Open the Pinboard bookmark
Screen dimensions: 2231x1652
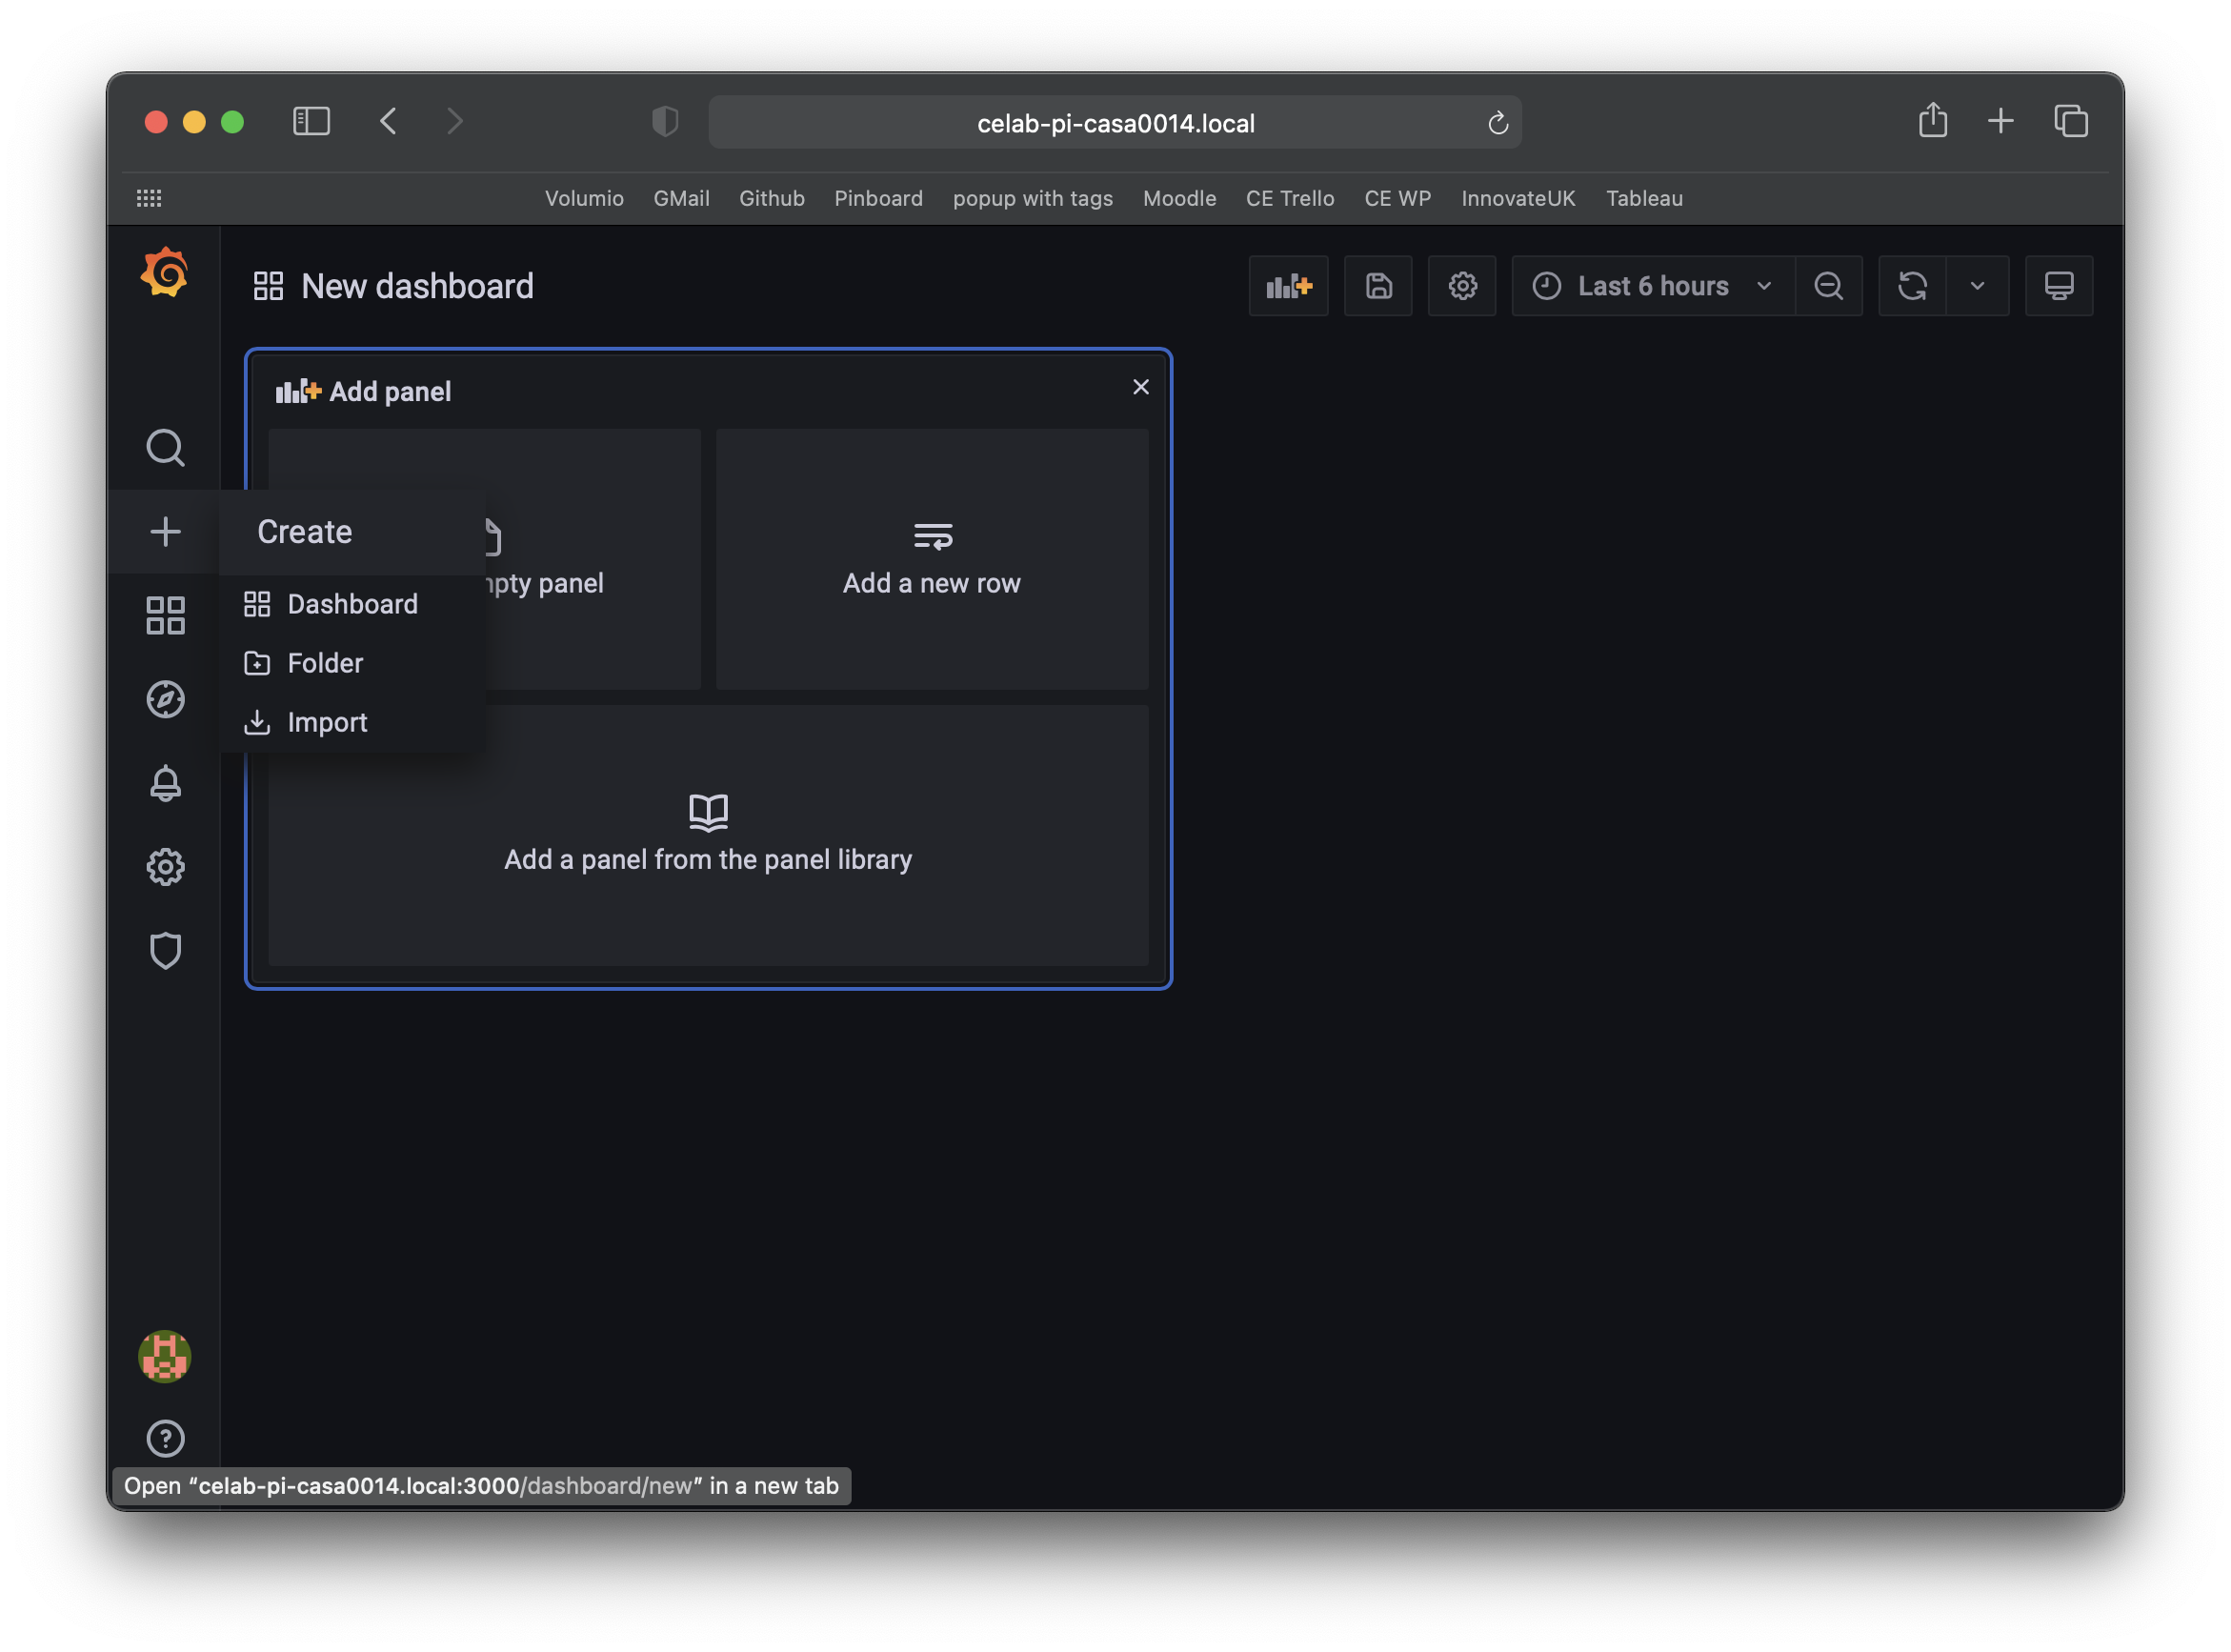tap(878, 198)
